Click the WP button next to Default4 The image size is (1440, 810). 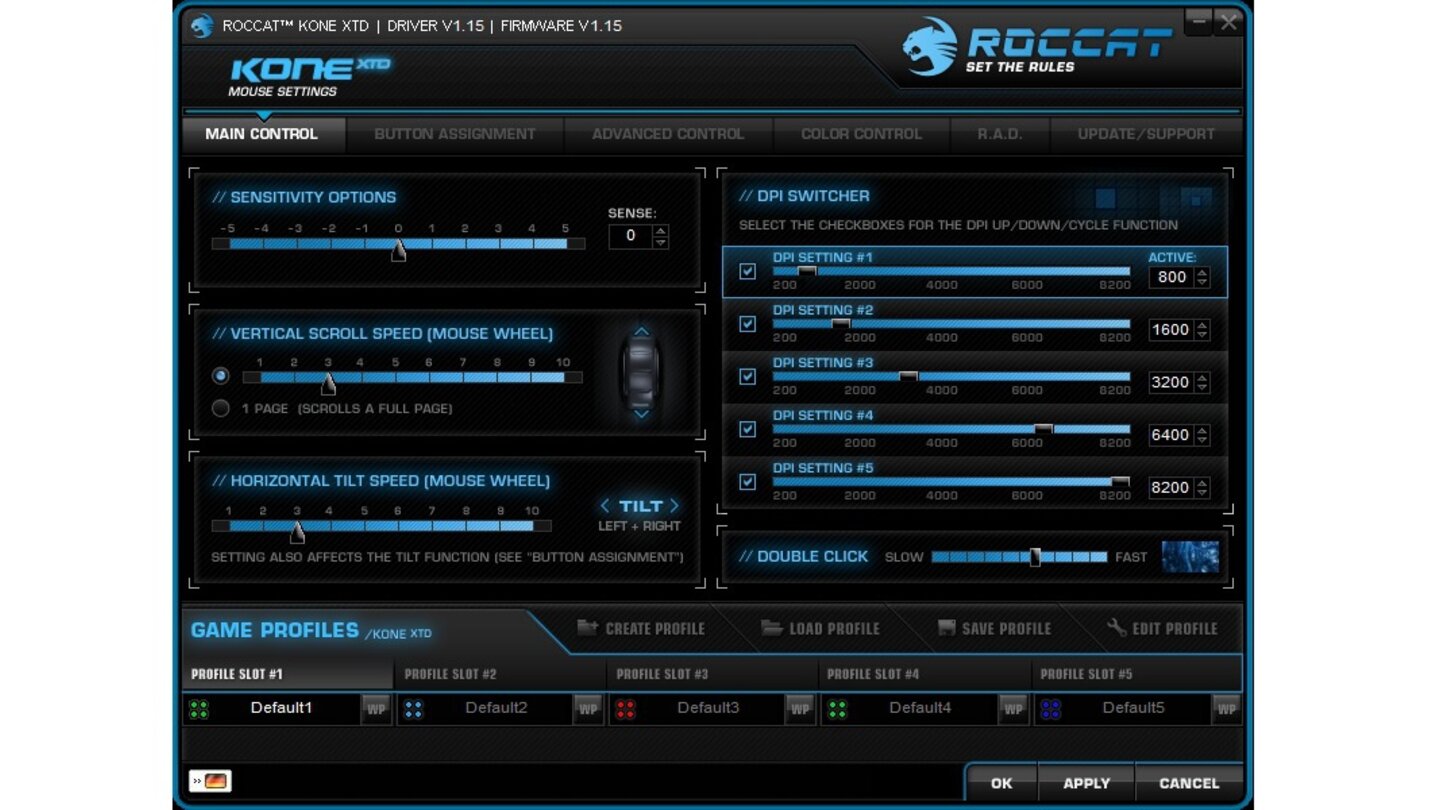click(x=1013, y=709)
